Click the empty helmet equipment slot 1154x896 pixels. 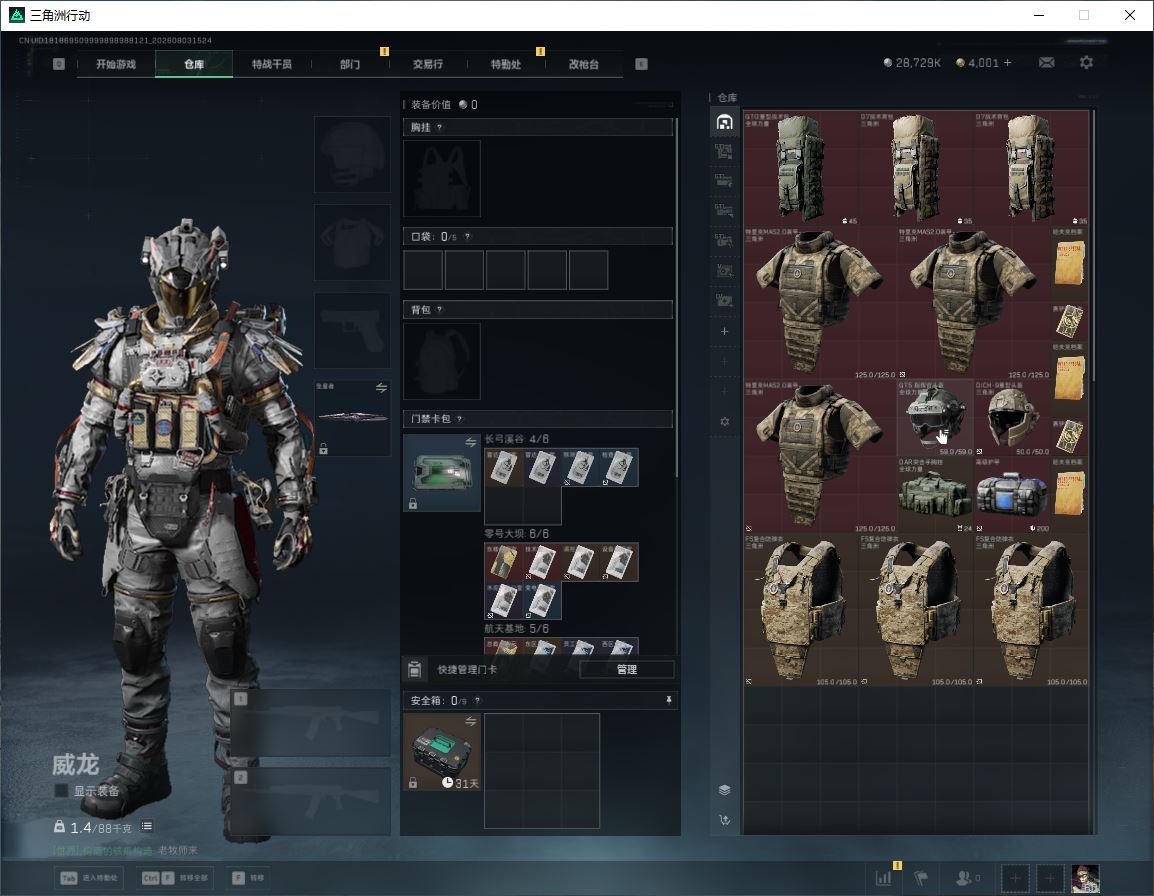353,155
